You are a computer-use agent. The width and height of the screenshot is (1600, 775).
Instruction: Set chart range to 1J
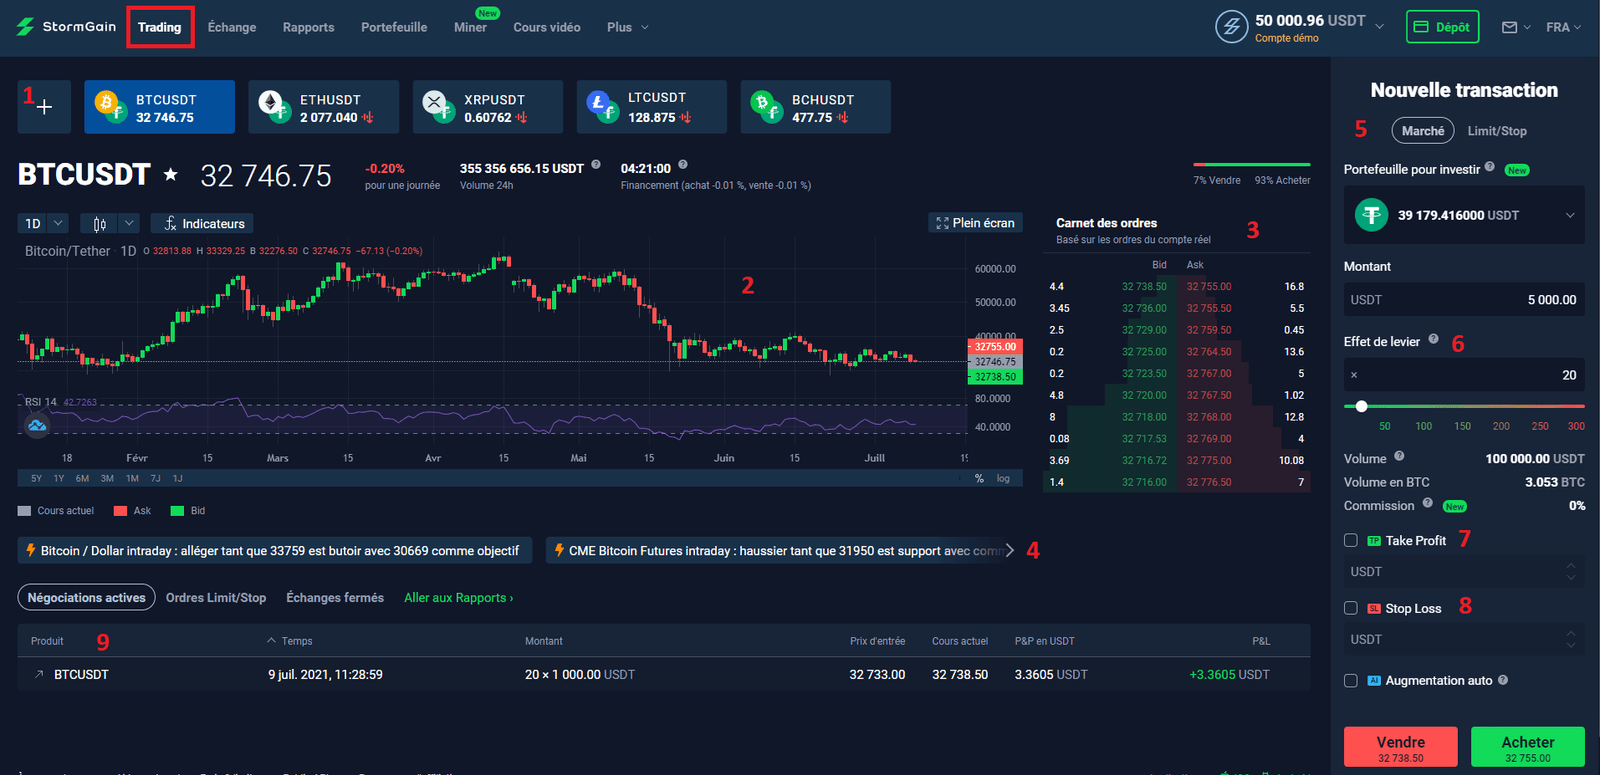tap(178, 479)
